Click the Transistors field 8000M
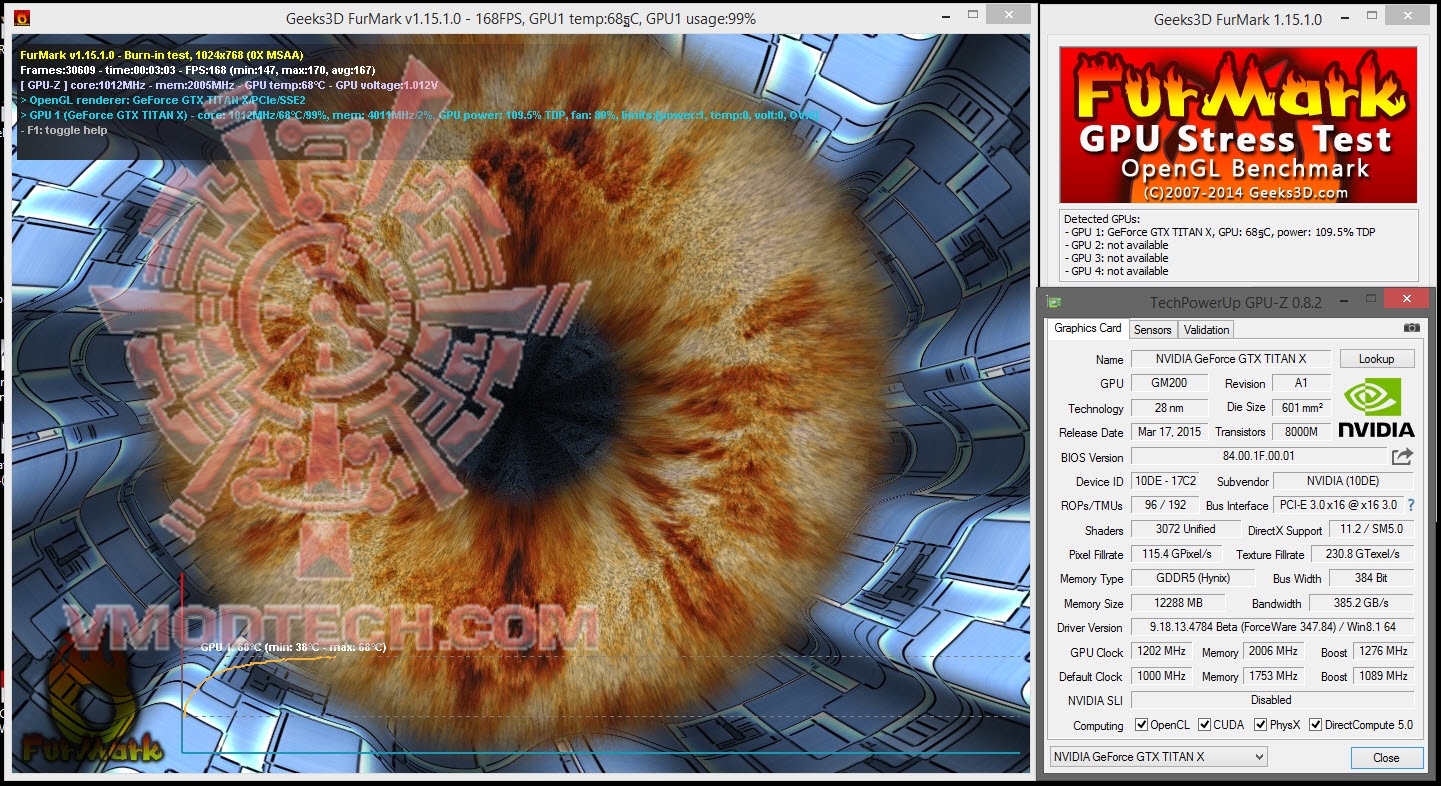 point(1302,432)
